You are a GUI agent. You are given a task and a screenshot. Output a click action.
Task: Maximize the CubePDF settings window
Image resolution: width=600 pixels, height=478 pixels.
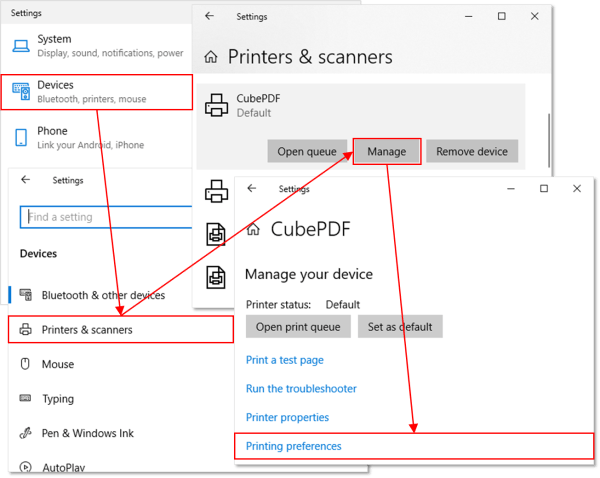(544, 189)
